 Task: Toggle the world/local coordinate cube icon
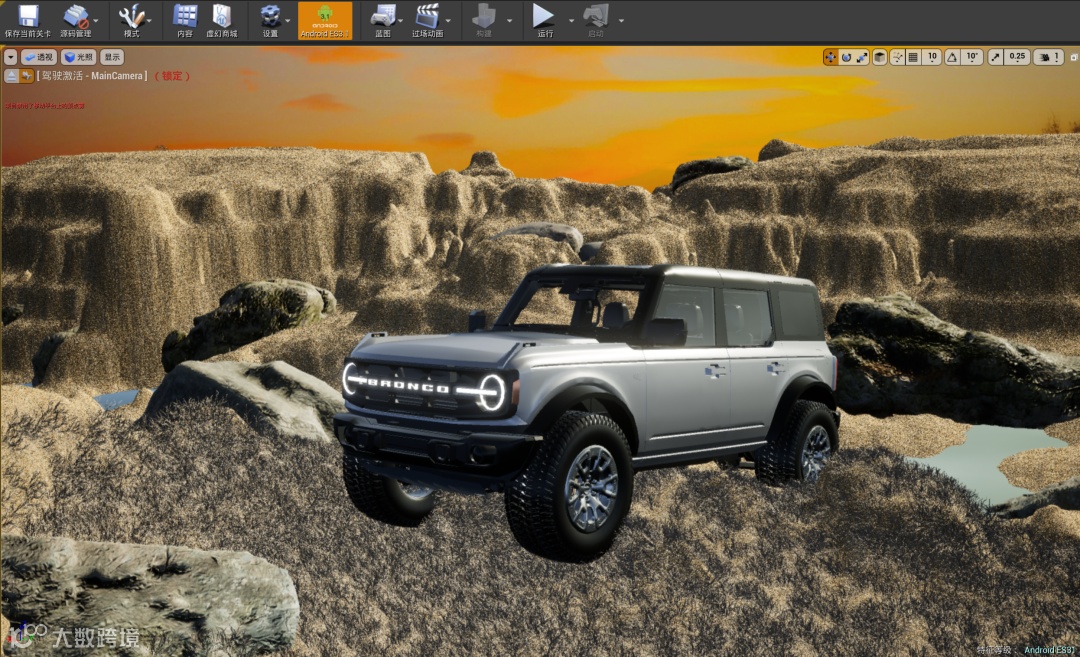tap(880, 57)
